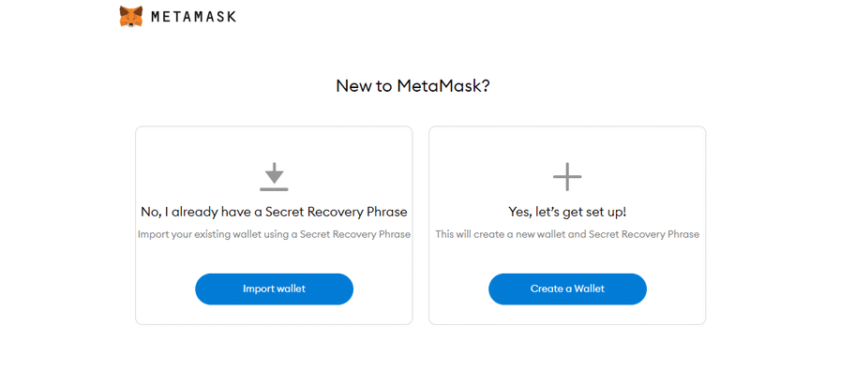Viewport: 855px width, 370px height.
Task: Click the MetaMask fox logo
Action: 131,16
